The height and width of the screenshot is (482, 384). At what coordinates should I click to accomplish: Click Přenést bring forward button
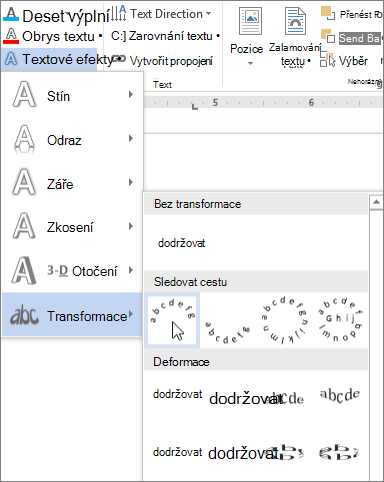[x=351, y=14]
